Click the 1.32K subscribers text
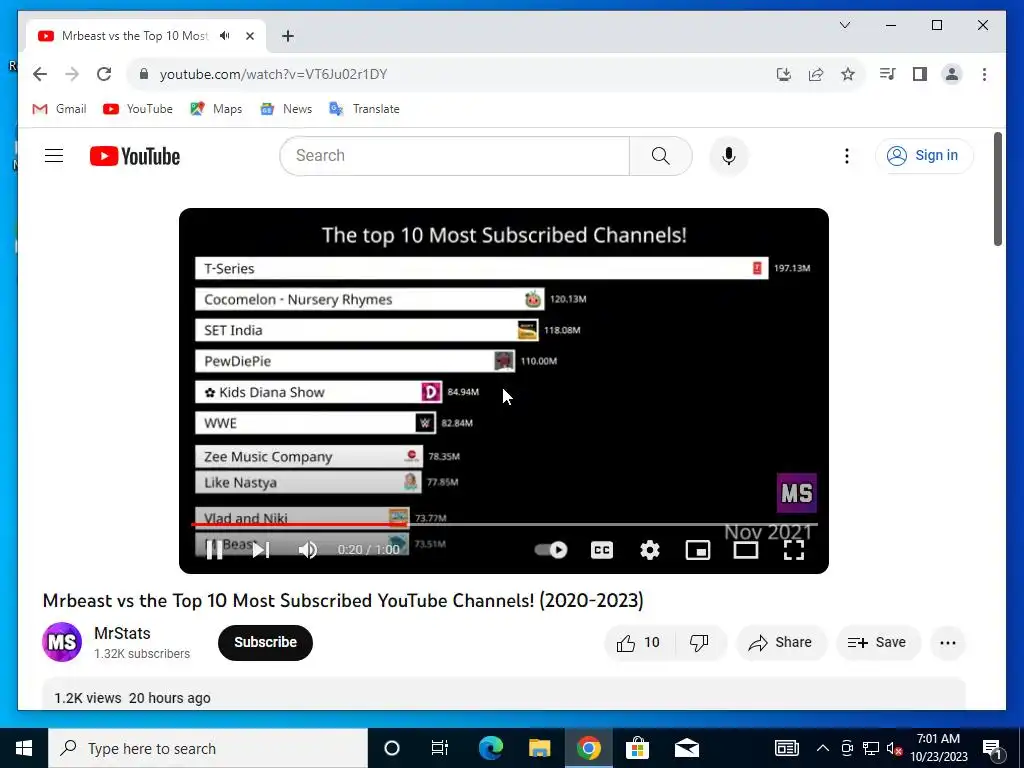1024x768 pixels. coord(142,654)
